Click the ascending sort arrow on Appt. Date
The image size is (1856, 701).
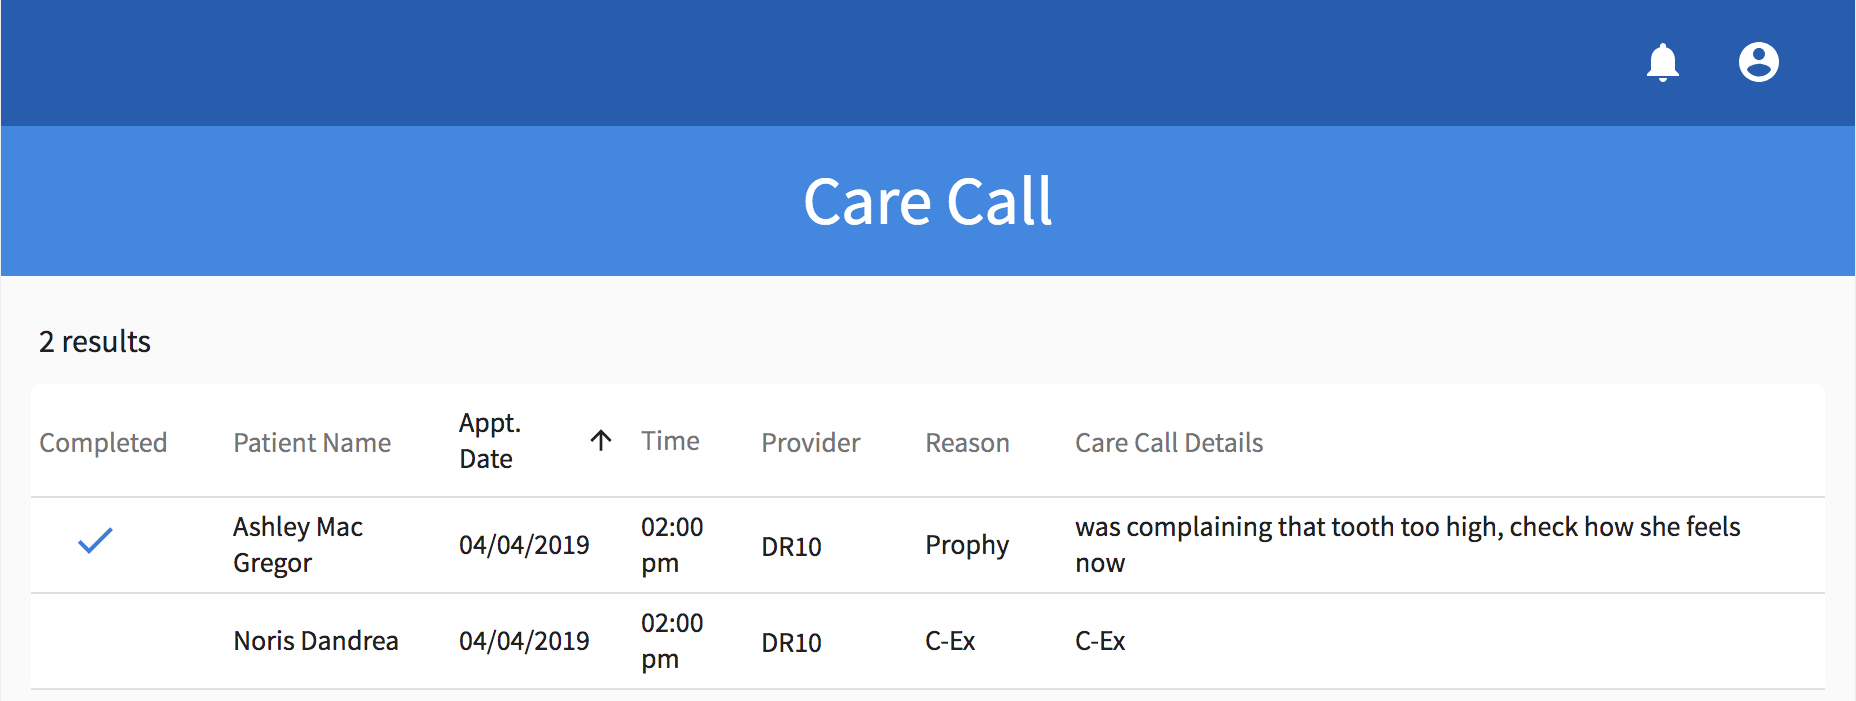(x=601, y=440)
